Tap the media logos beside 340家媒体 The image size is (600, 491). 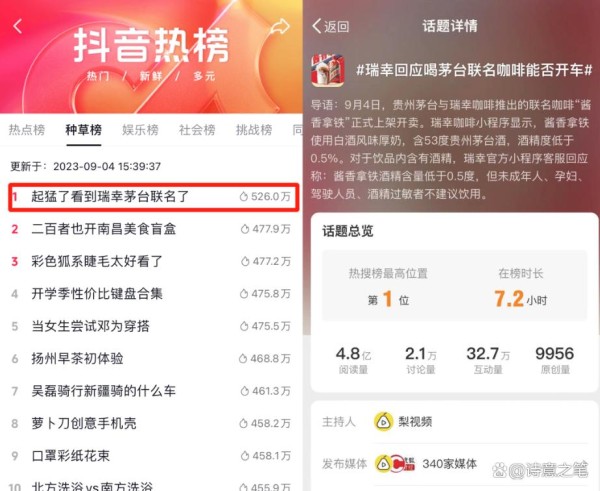tap(395, 463)
